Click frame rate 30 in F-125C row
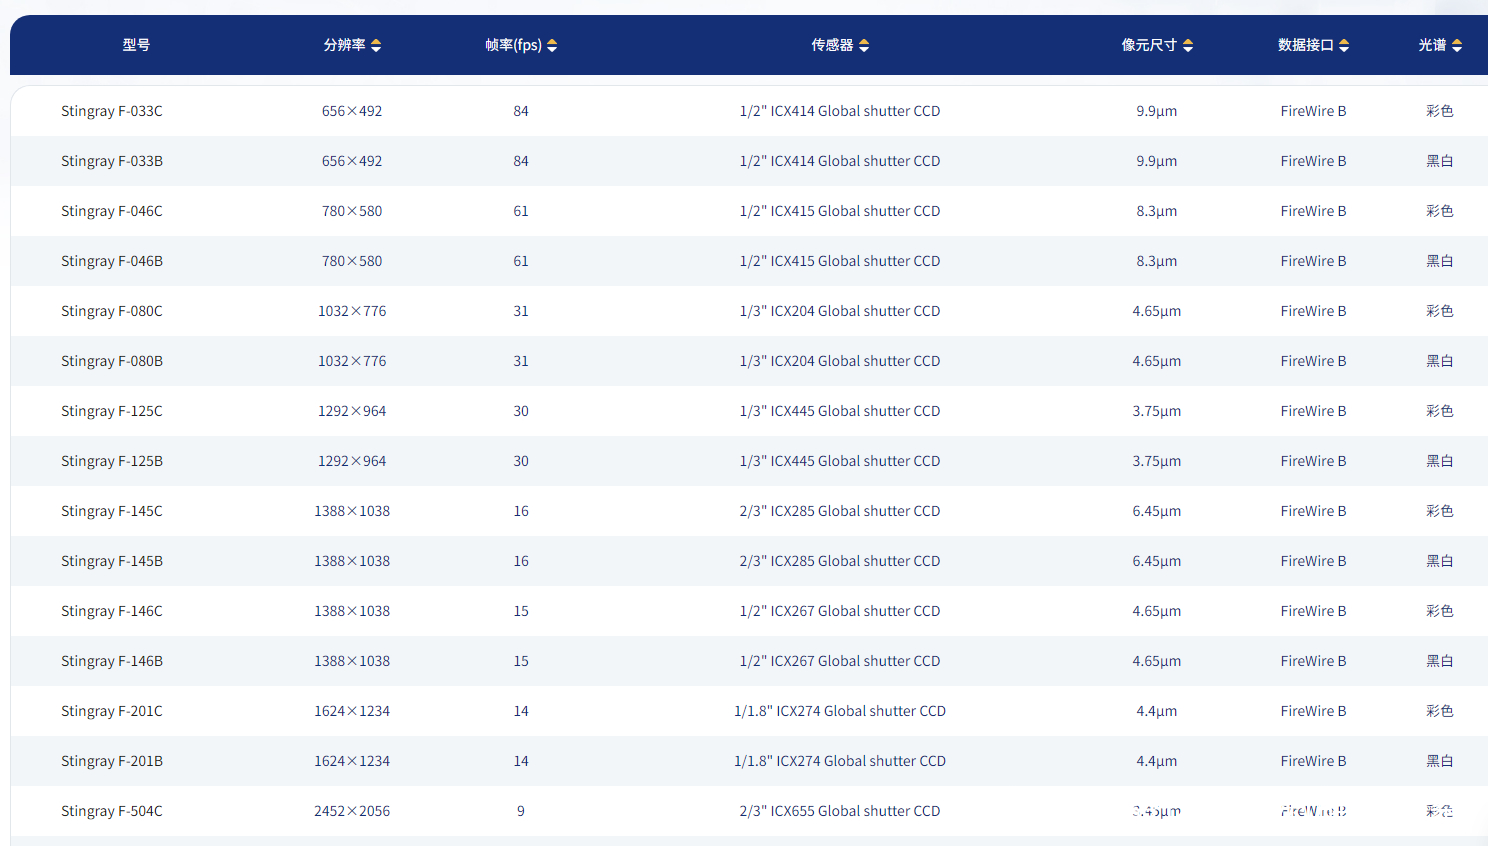Viewport: 1488px width, 846px height. [x=521, y=411]
